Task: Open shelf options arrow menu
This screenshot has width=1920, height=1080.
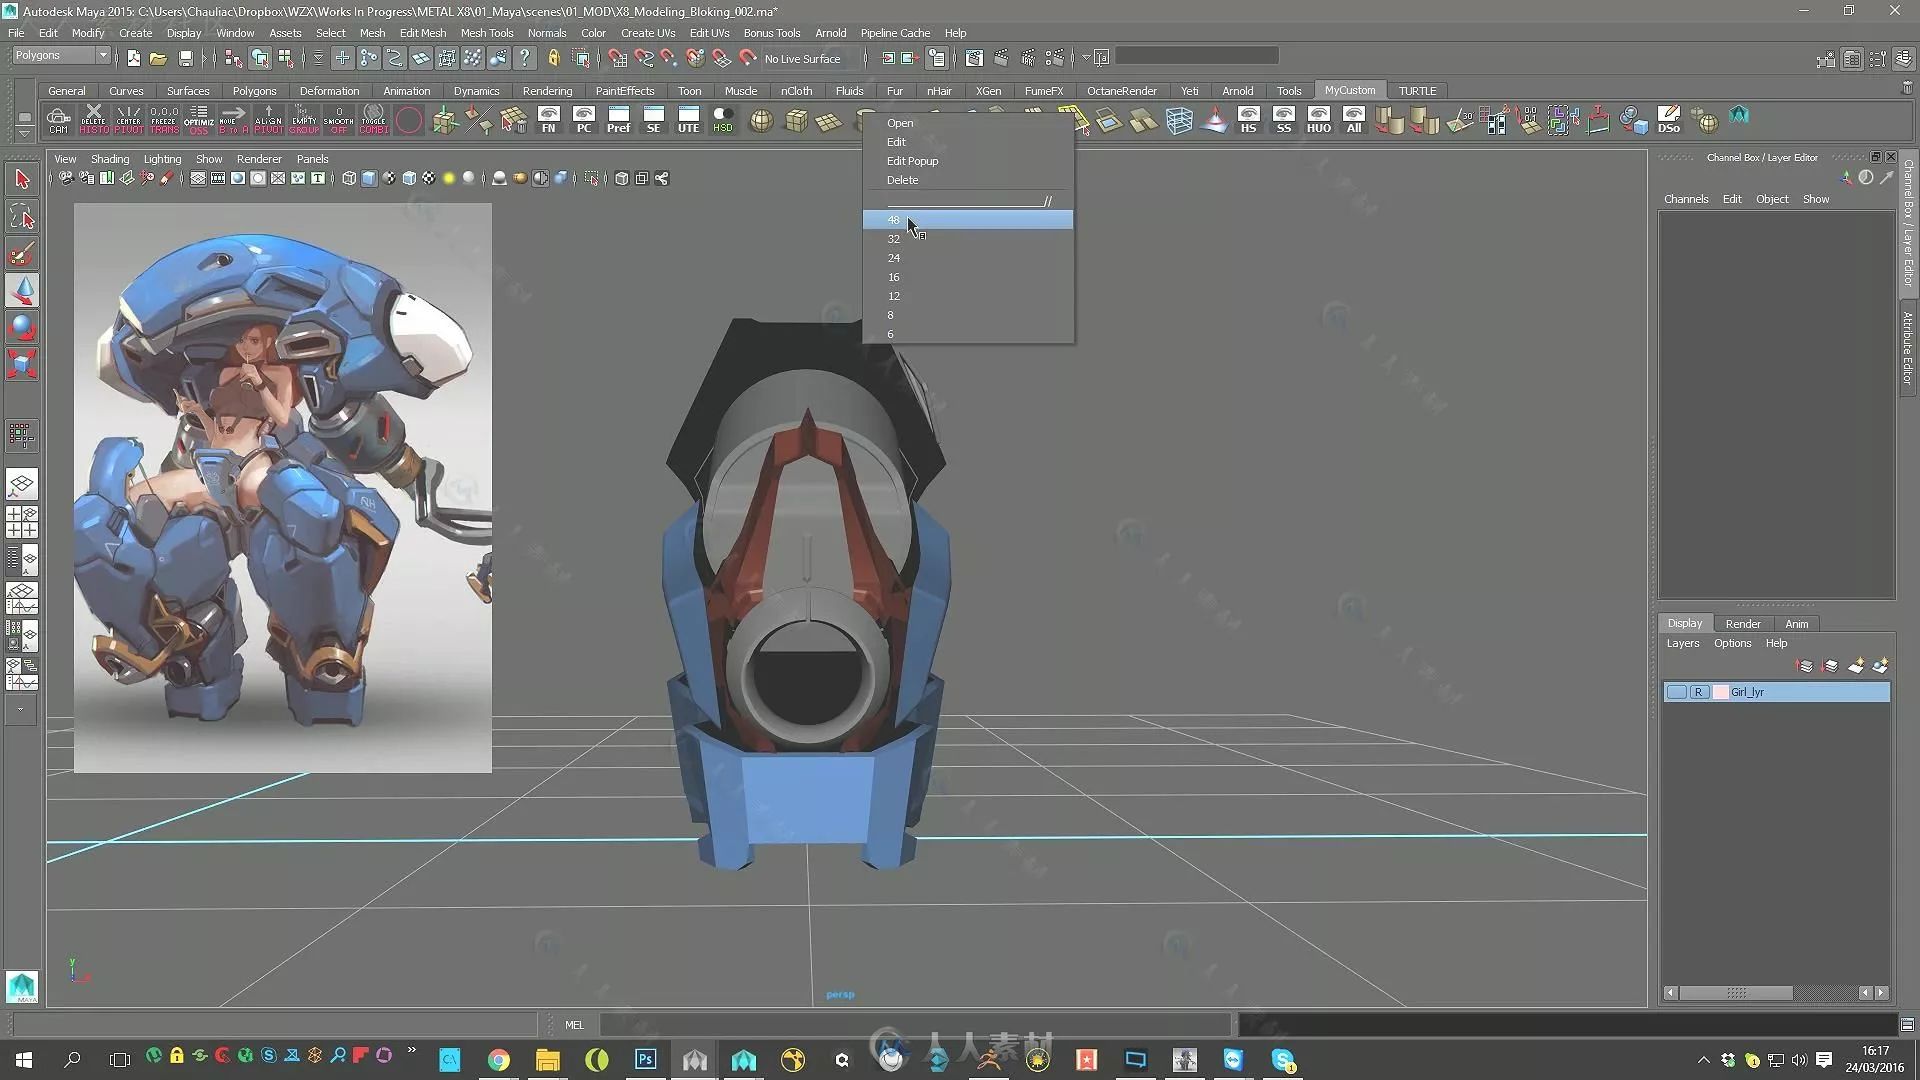Action: coord(24,132)
